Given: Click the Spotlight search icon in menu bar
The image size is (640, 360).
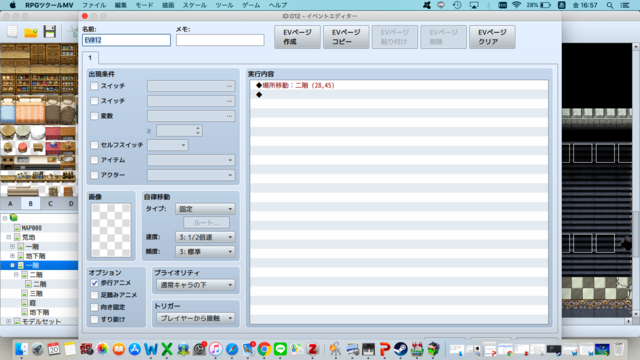Looking at the screenshot, I should pos(610,5).
